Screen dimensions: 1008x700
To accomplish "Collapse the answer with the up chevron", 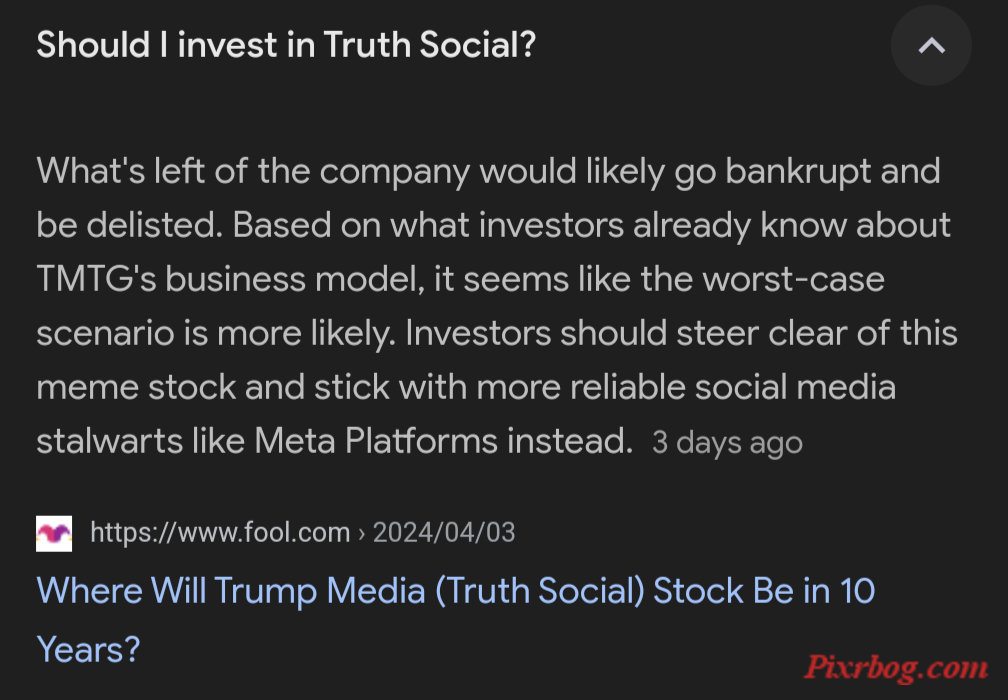I will [931, 45].
